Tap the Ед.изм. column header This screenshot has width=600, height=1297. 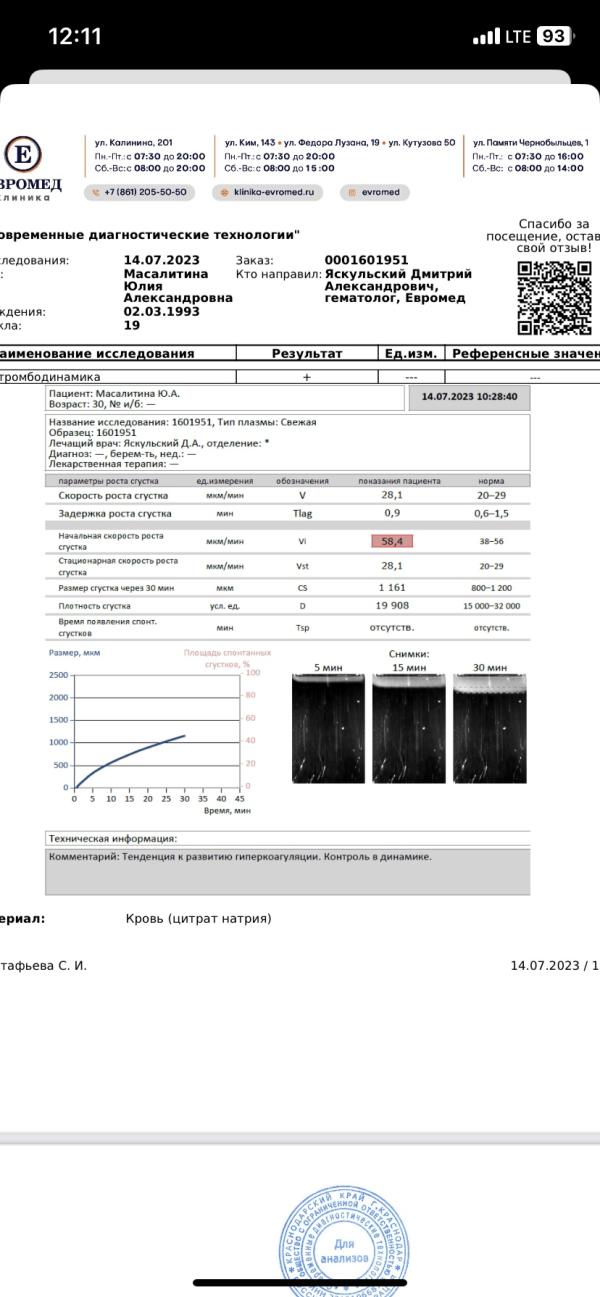click(411, 353)
